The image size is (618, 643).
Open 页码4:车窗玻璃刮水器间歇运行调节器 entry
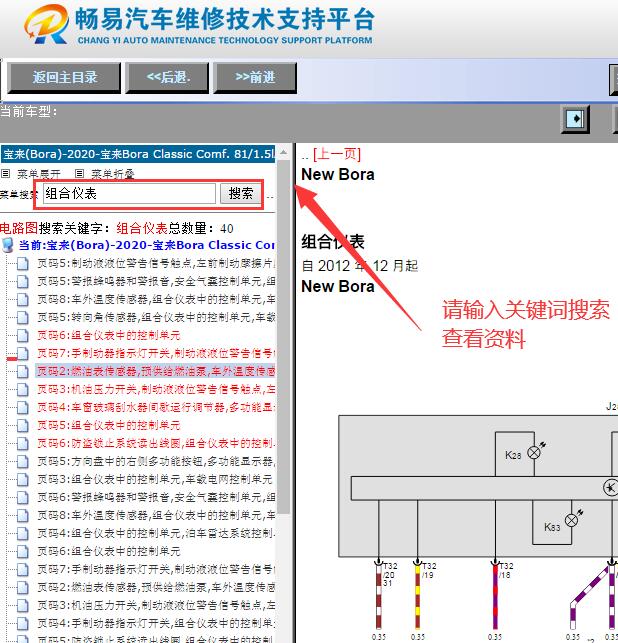tap(156, 407)
